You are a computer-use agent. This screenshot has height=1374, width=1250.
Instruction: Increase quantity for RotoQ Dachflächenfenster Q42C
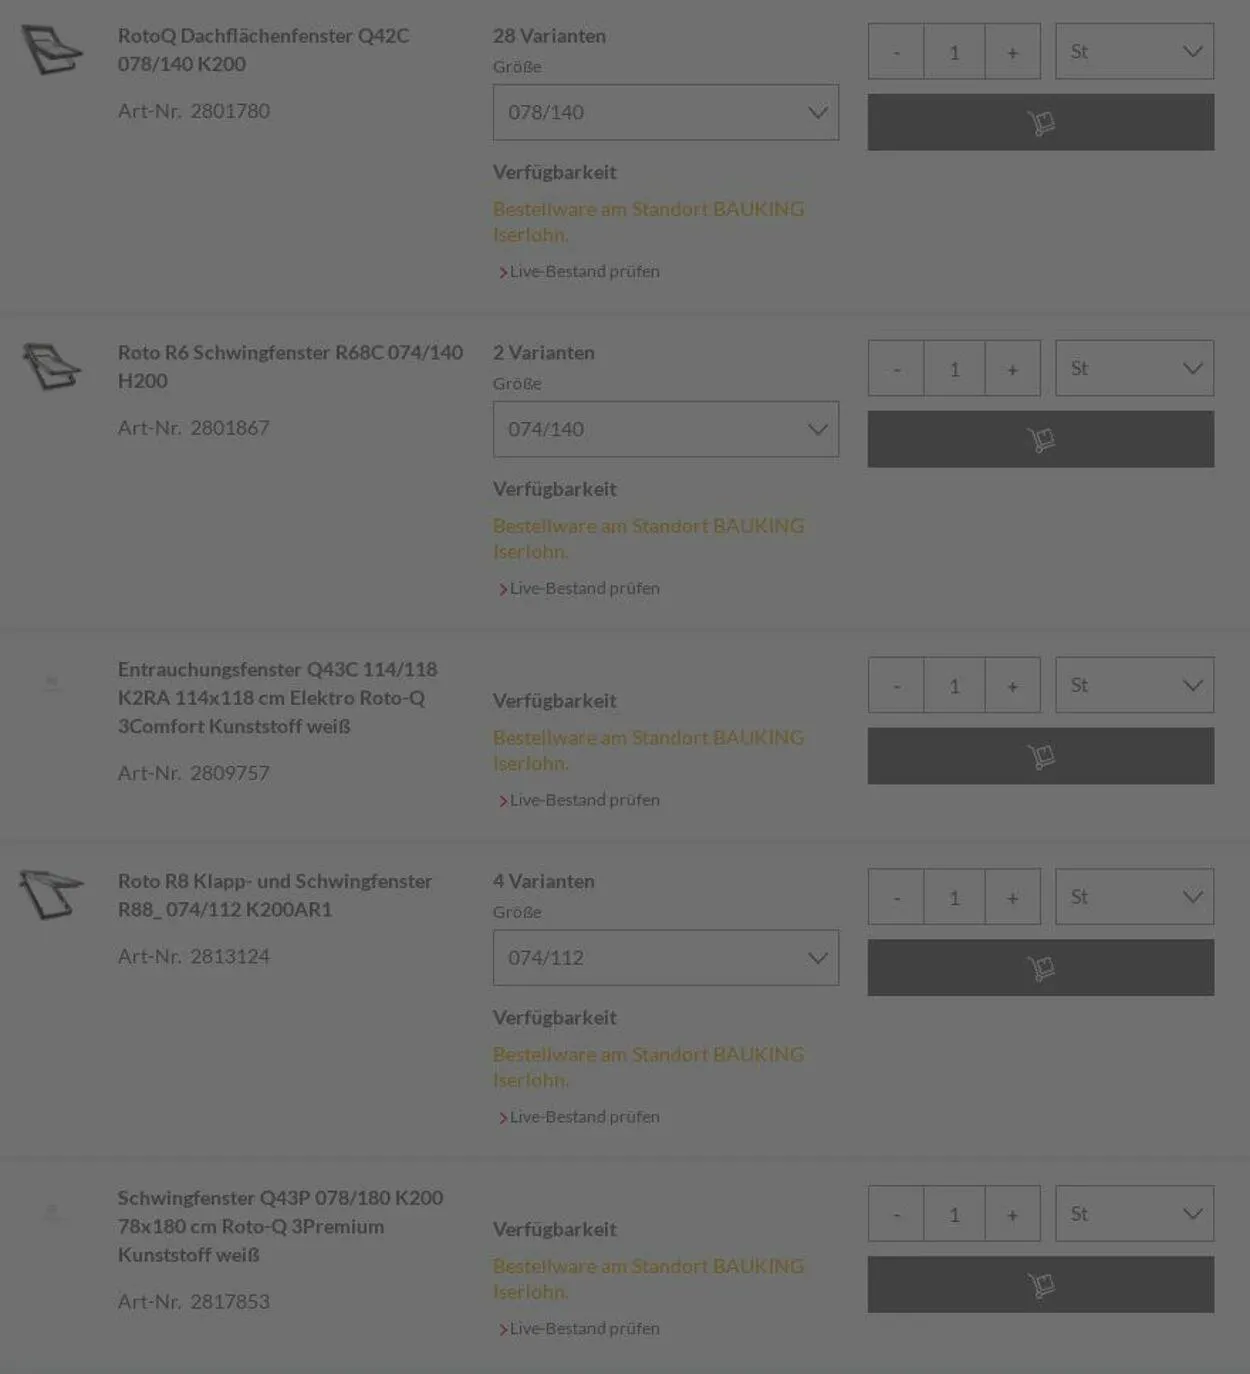1012,52
